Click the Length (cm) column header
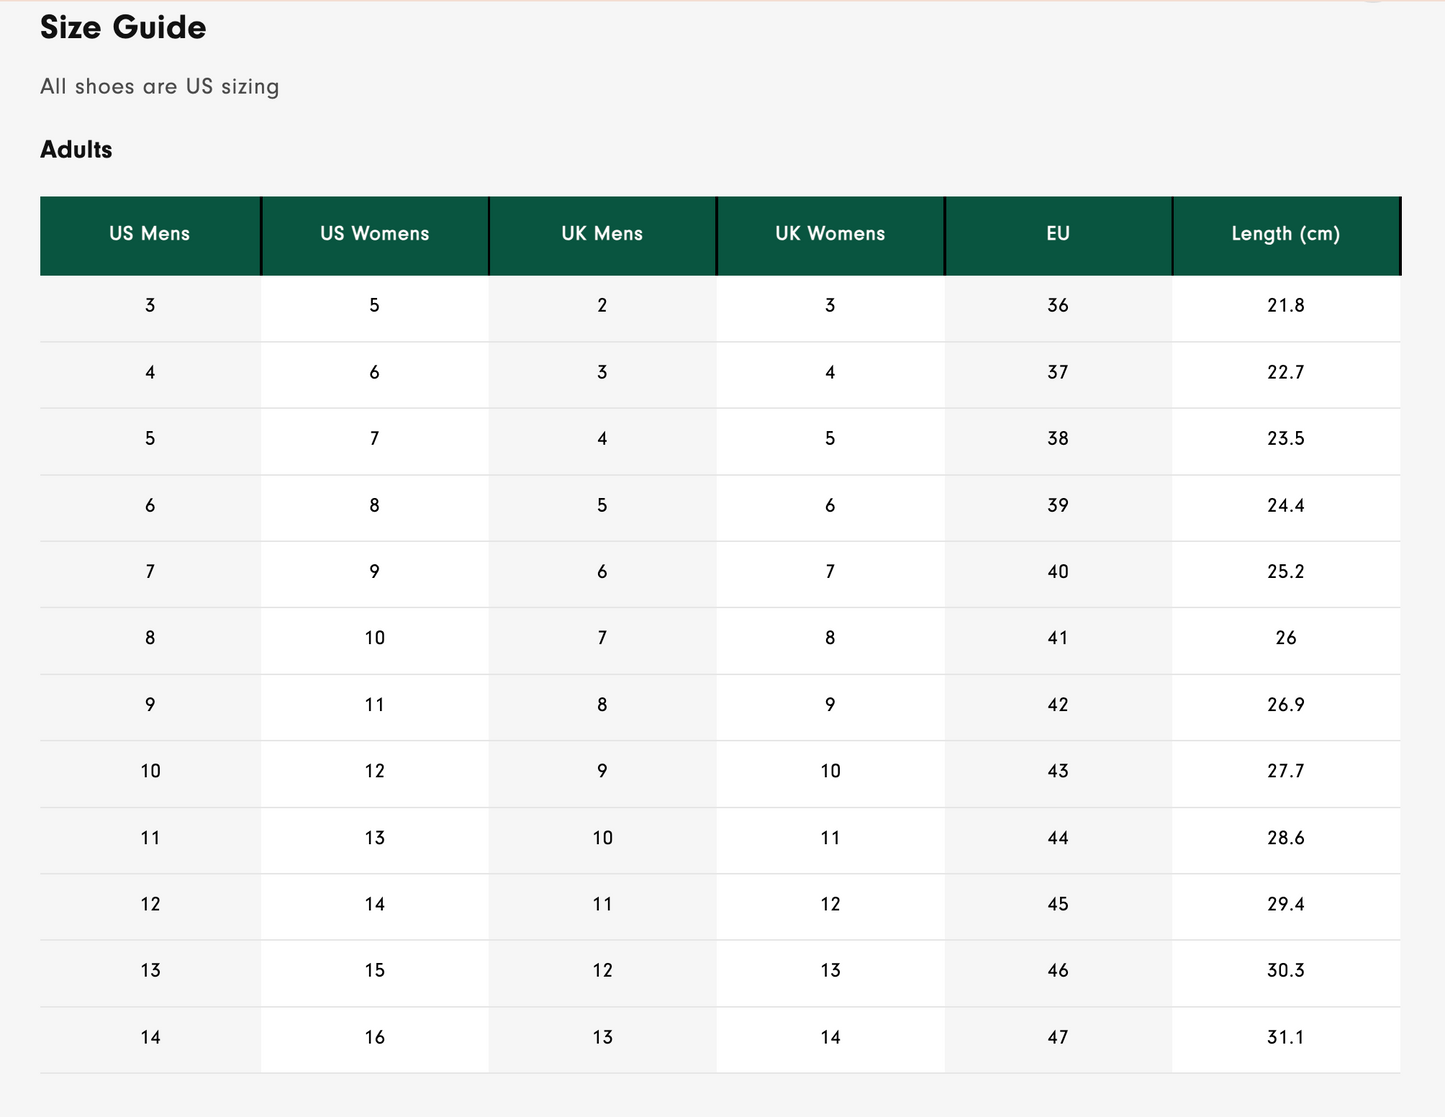Viewport: 1445px width, 1117px height. (x=1286, y=234)
